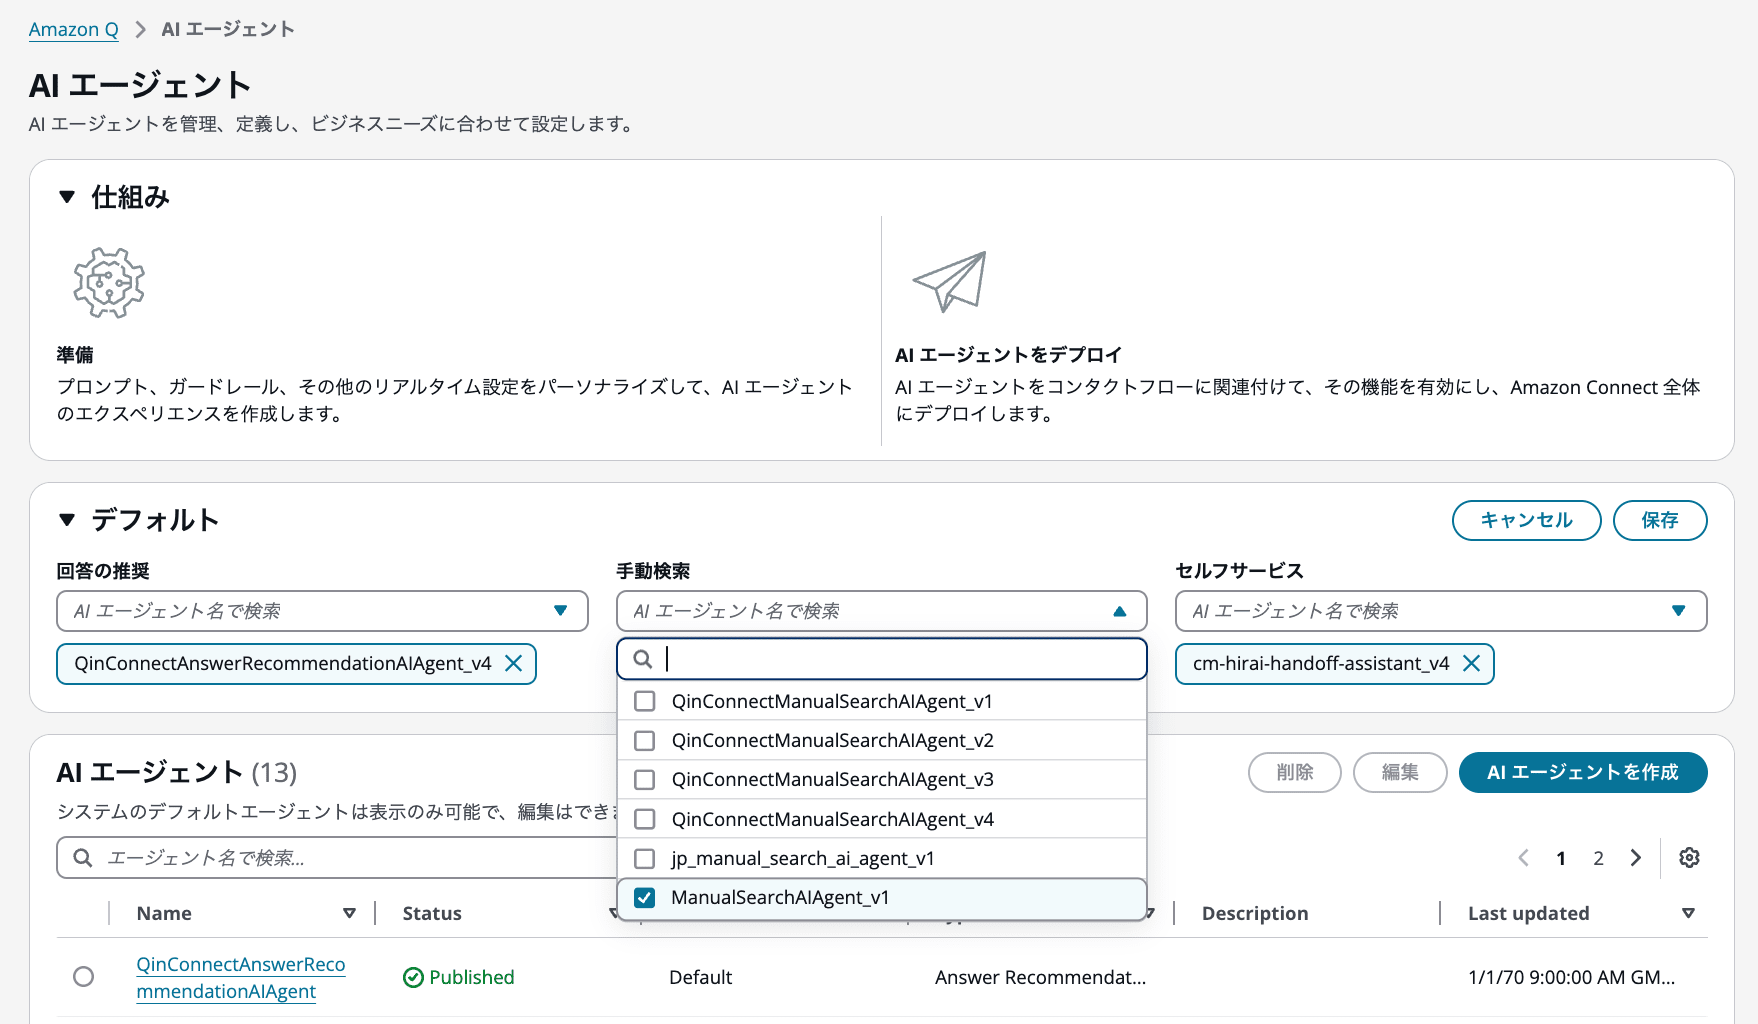Click the magnifier icon in dropdown search box
Screen dimensions: 1758x1024
pyautogui.click(x=643, y=659)
